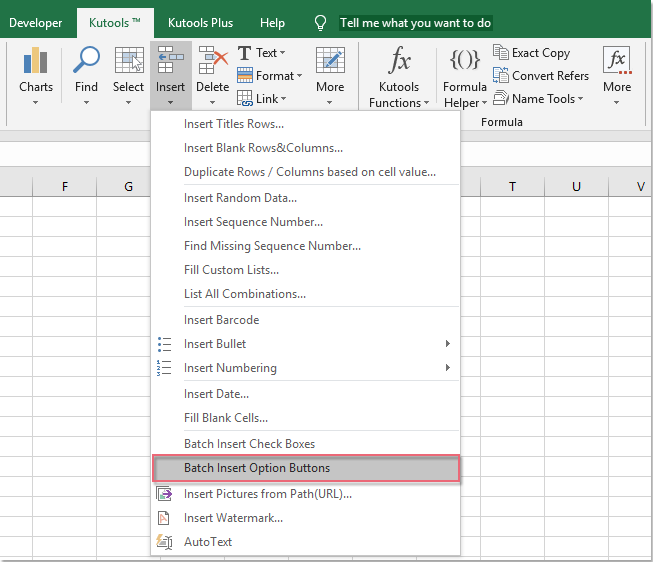The image size is (653, 562).
Task: Open the Text dropdown arrow
Action: [282, 53]
